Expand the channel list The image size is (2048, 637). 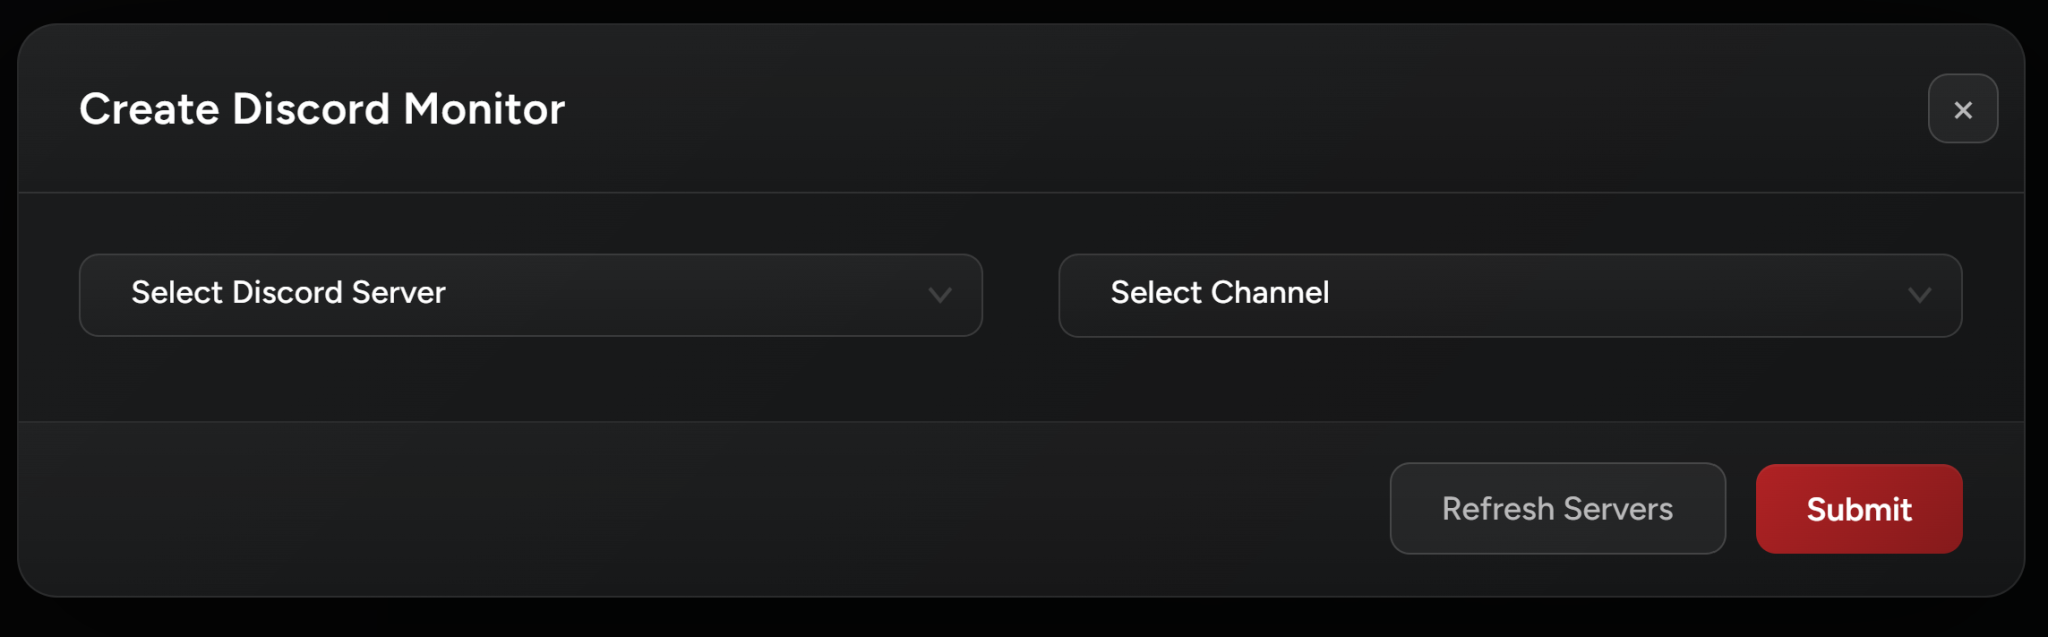coord(1509,295)
